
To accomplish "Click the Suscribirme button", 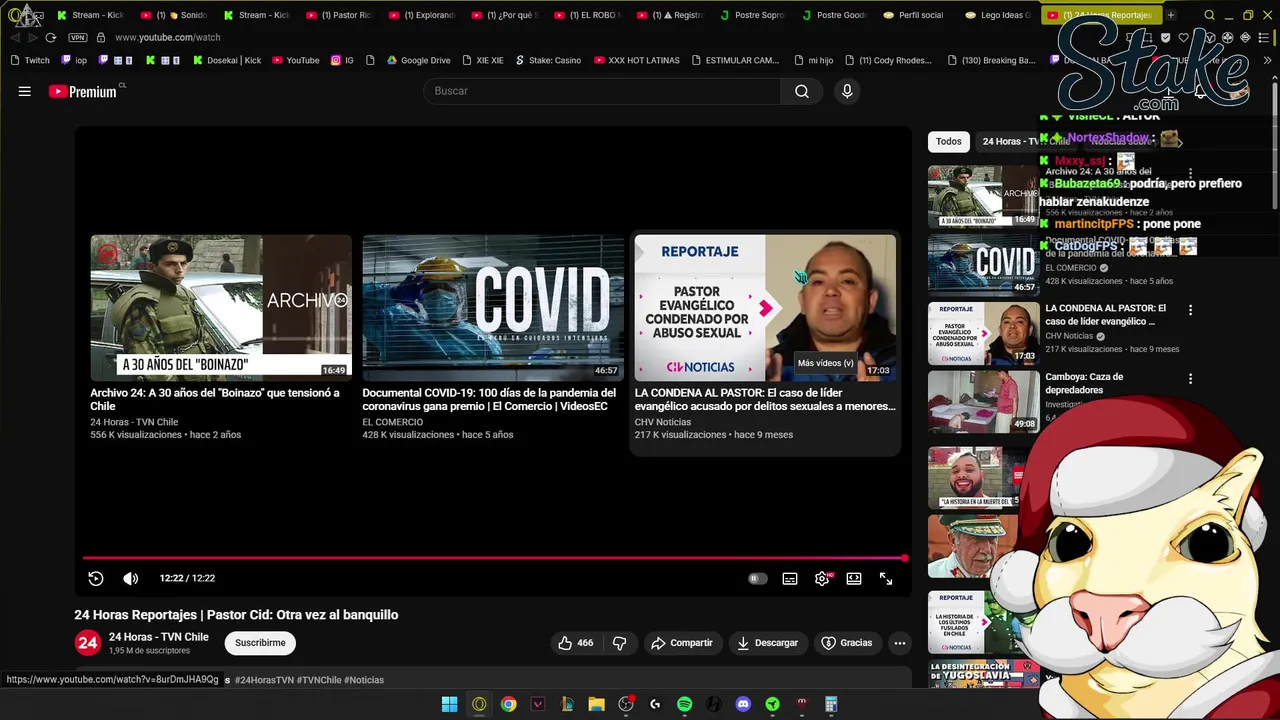I will (x=260, y=643).
